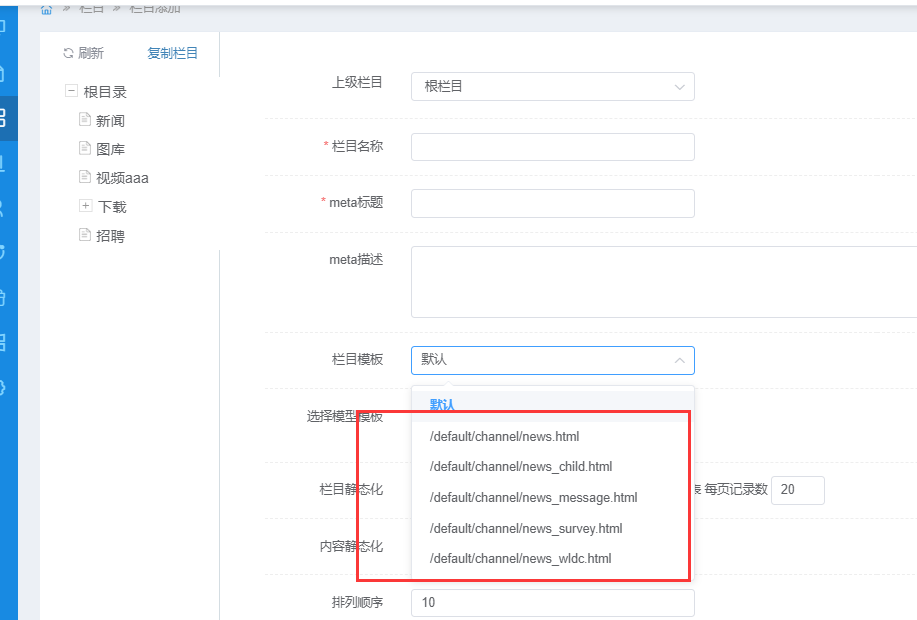Click the file icon beside 招聘
This screenshot has height=620, width=917.
click(85, 235)
